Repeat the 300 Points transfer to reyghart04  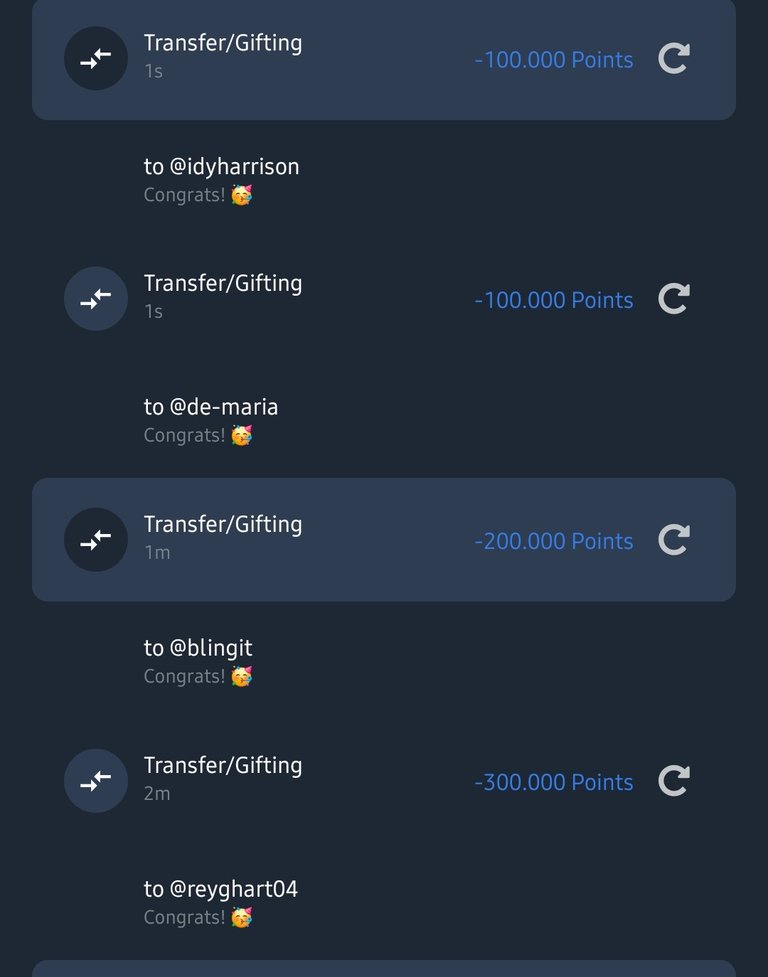[674, 781]
